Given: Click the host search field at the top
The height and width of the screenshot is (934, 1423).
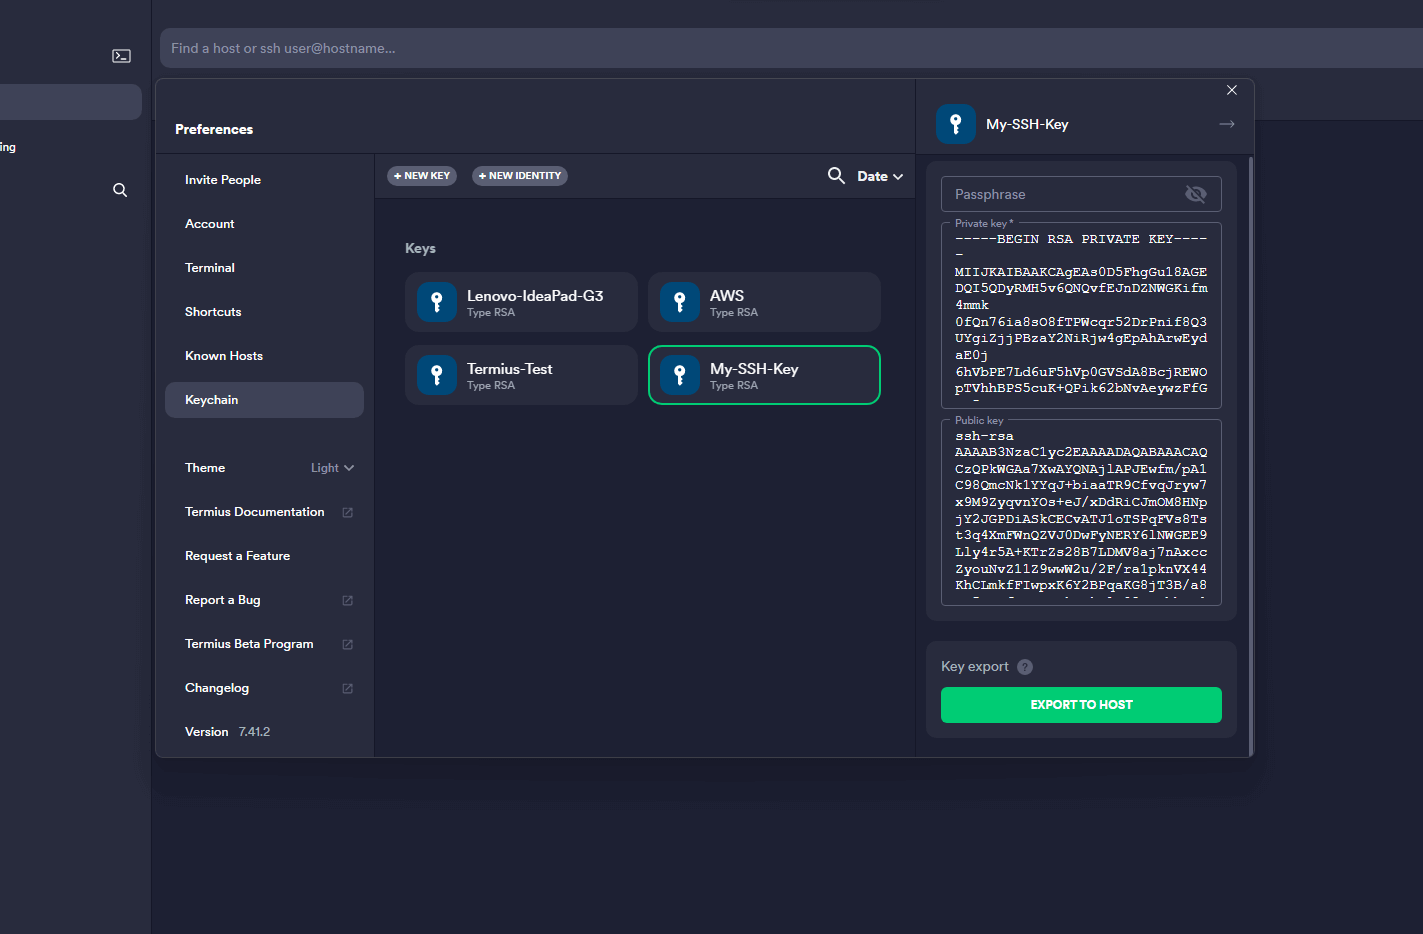Looking at the screenshot, I should coord(700,47).
